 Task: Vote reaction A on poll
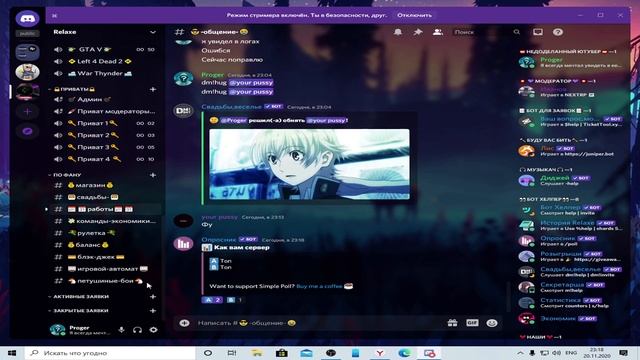(x=212, y=300)
